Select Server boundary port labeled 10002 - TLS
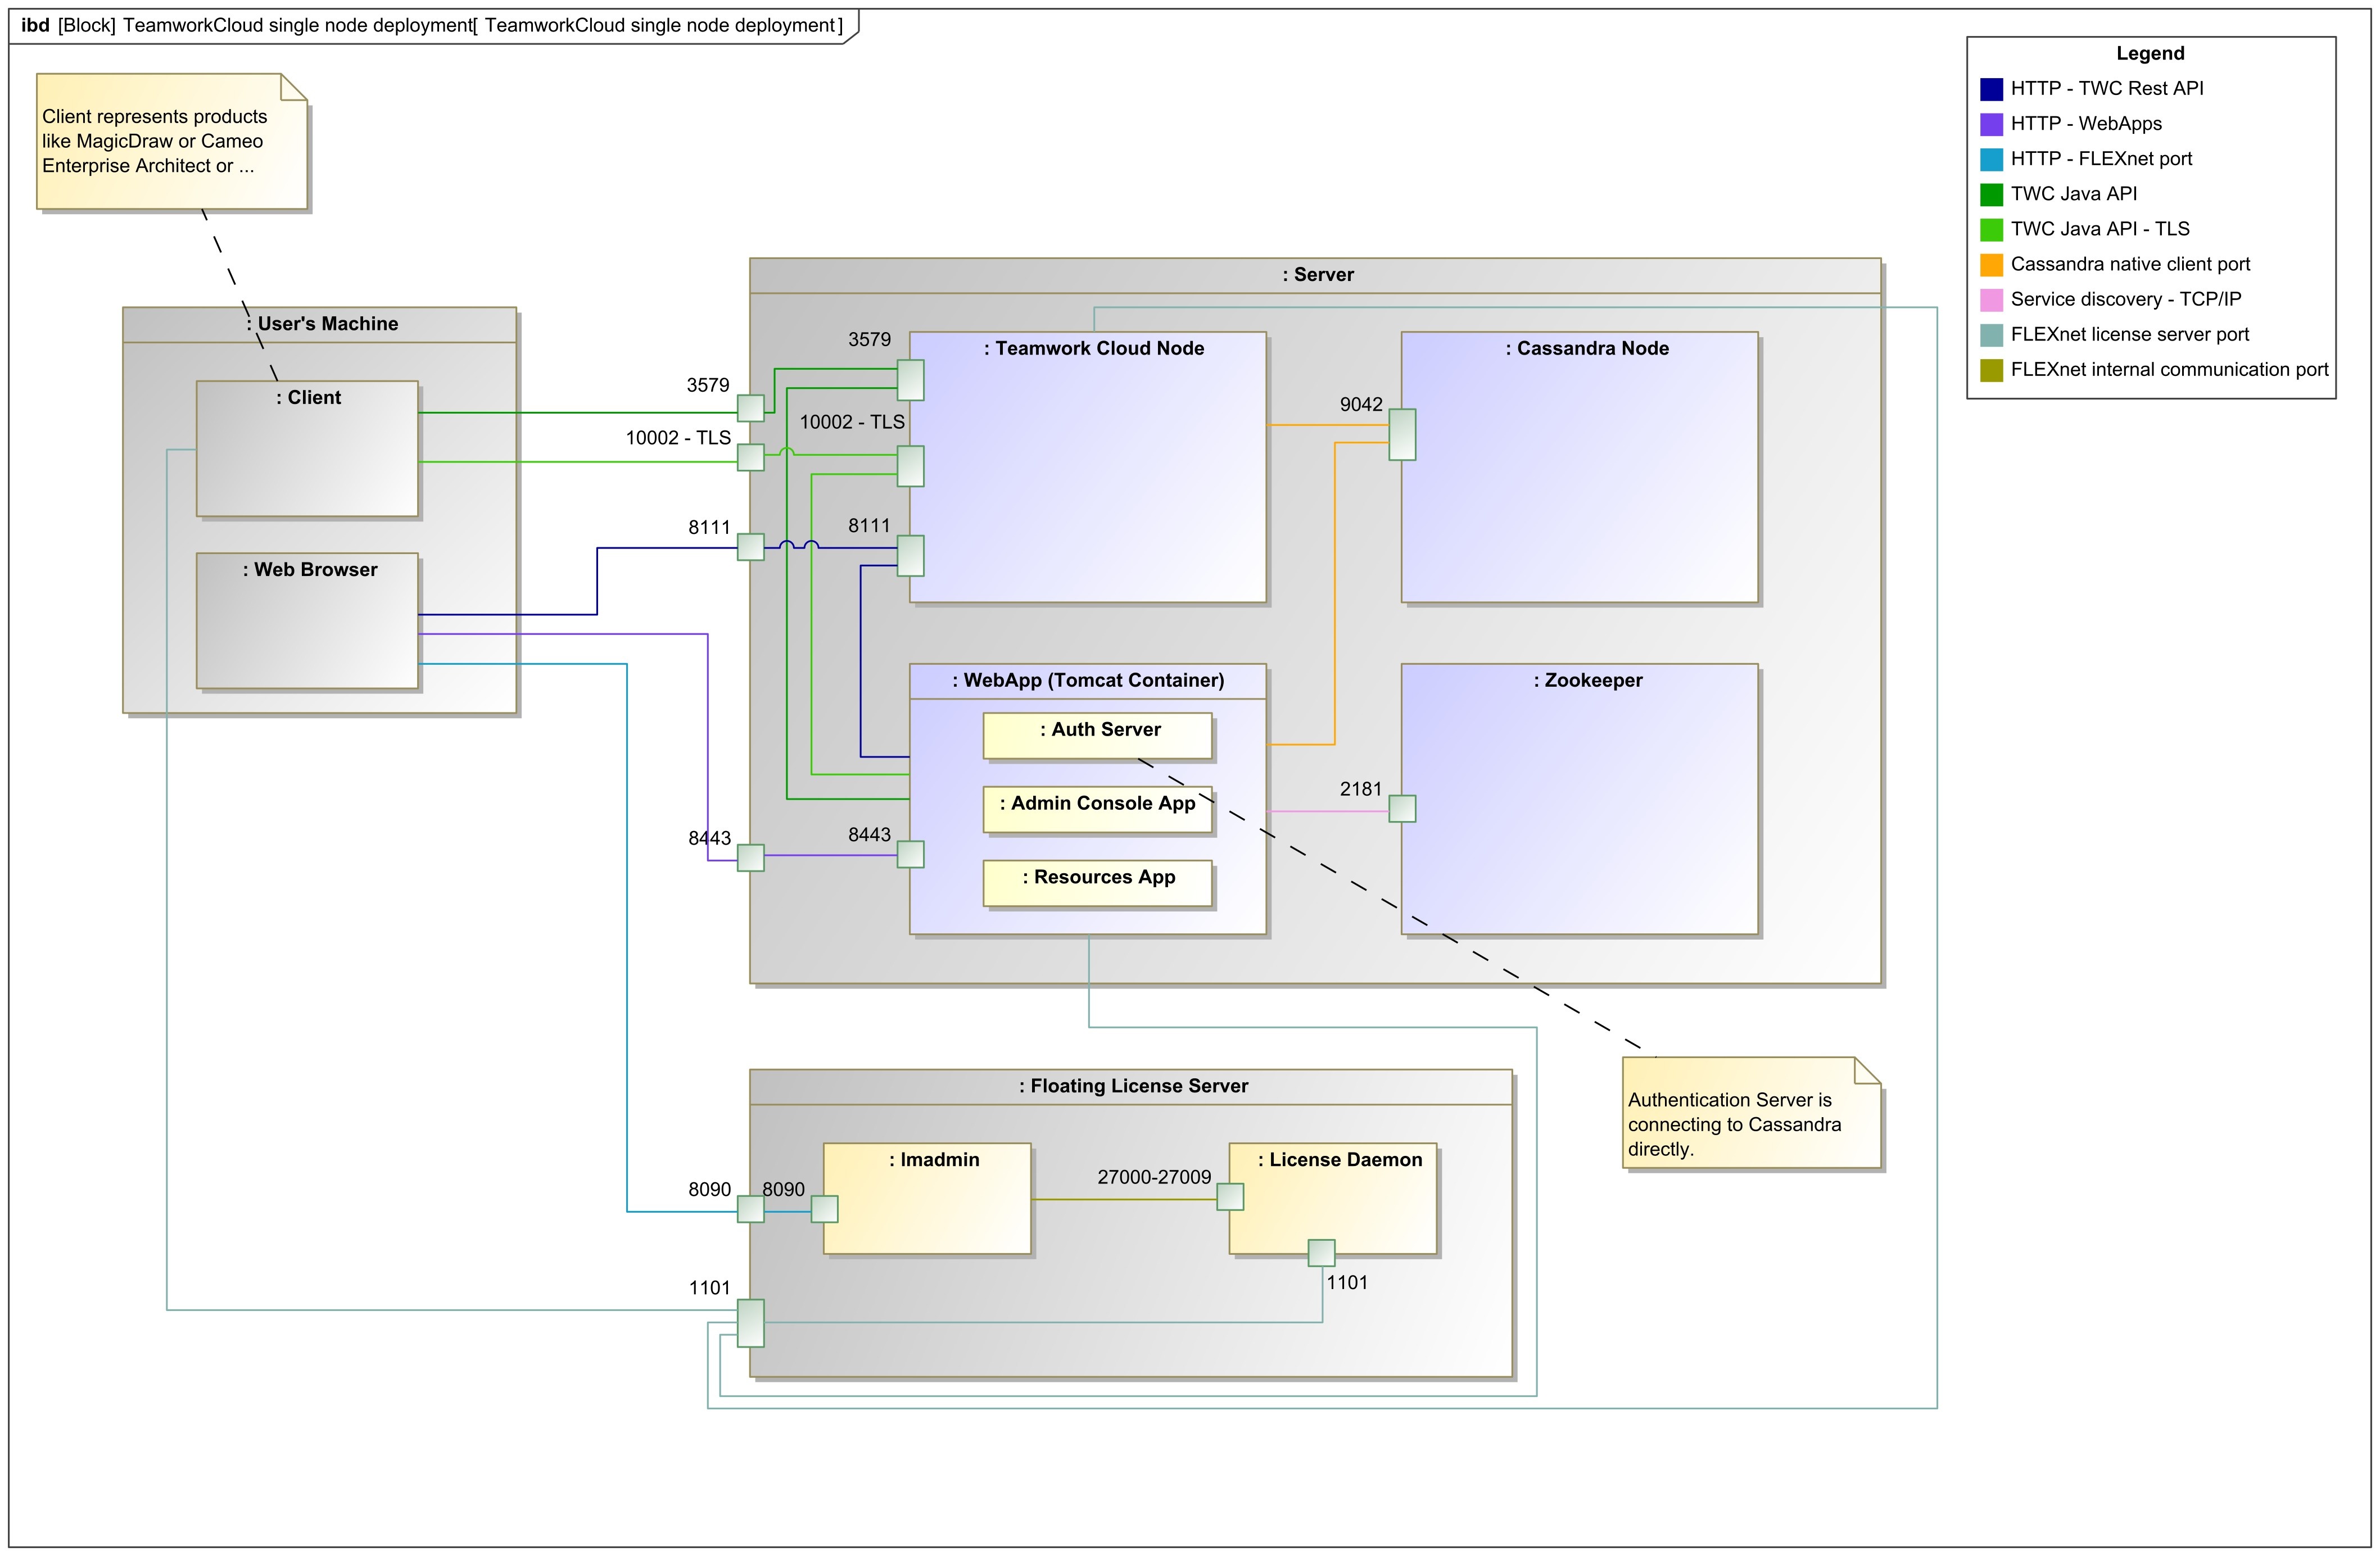This screenshot has width=2380, height=1556. click(750, 457)
